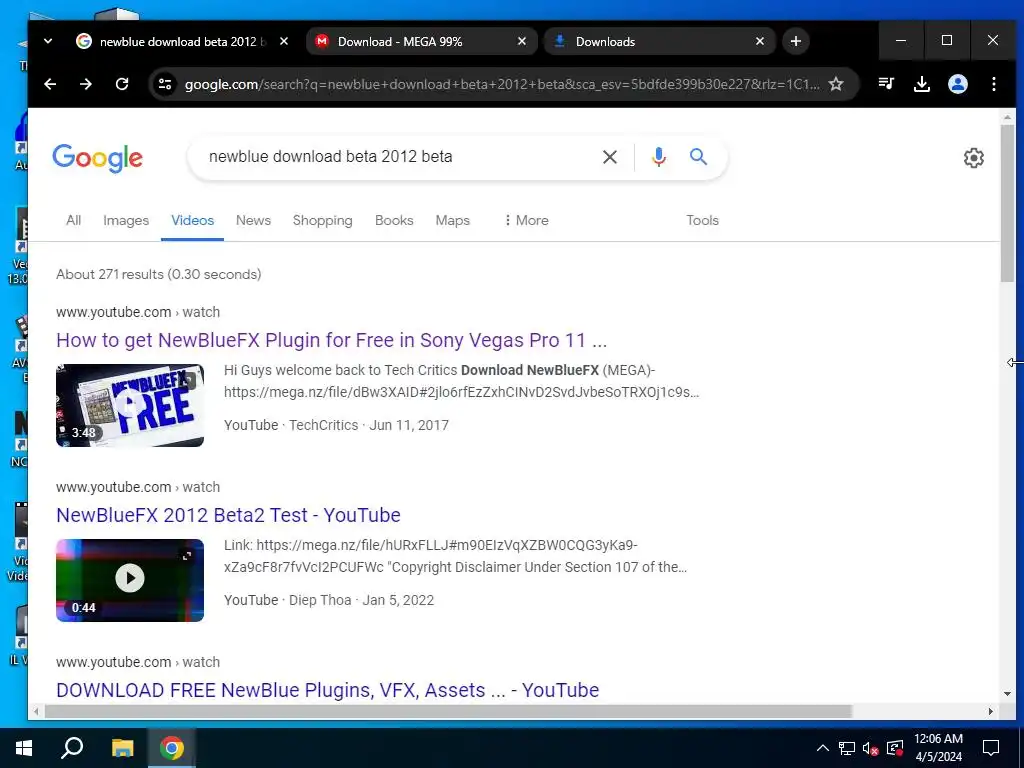Switch to the All results tab
The height and width of the screenshot is (768, 1024).
[x=73, y=221]
